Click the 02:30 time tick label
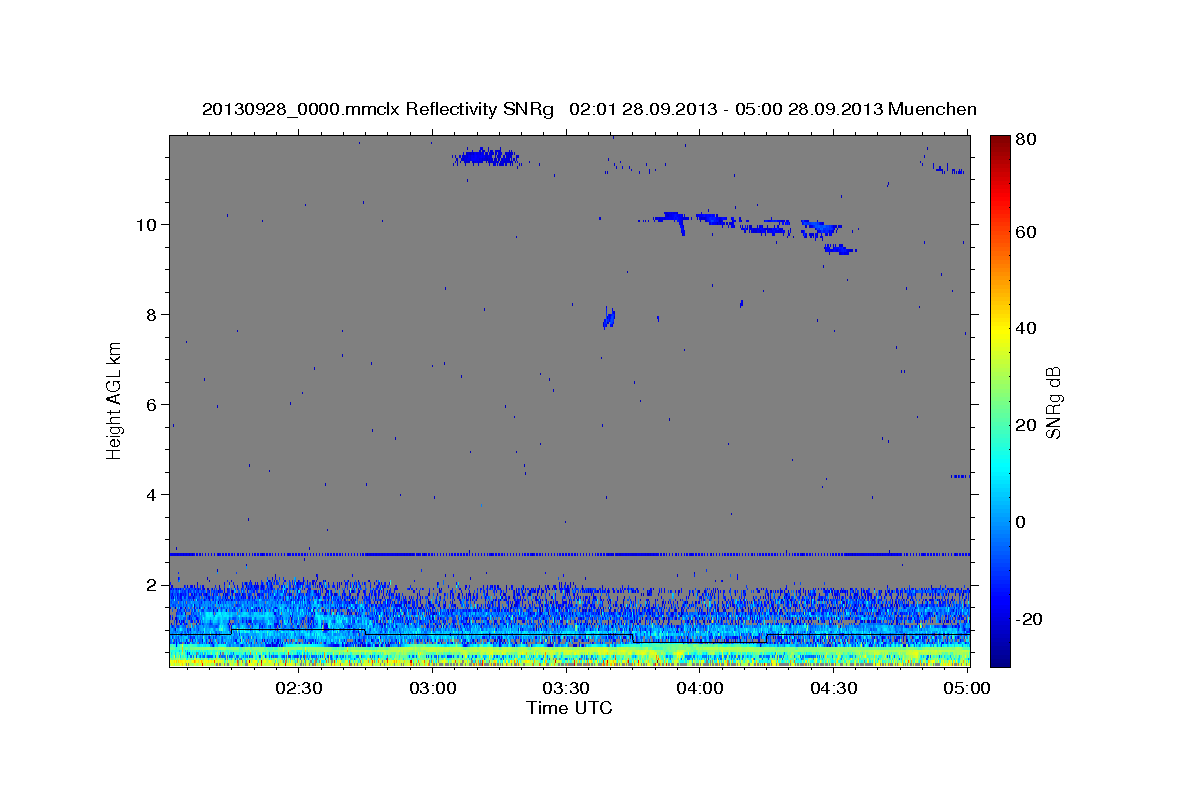This screenshot has height=800, width=1200. 299,688
